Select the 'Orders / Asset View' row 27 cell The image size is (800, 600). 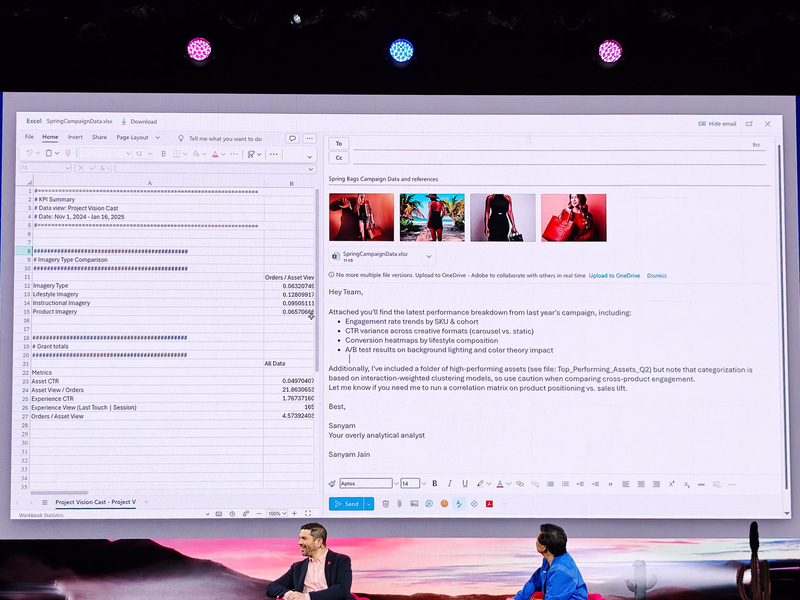pyautogui.click(x=147, y=416)
